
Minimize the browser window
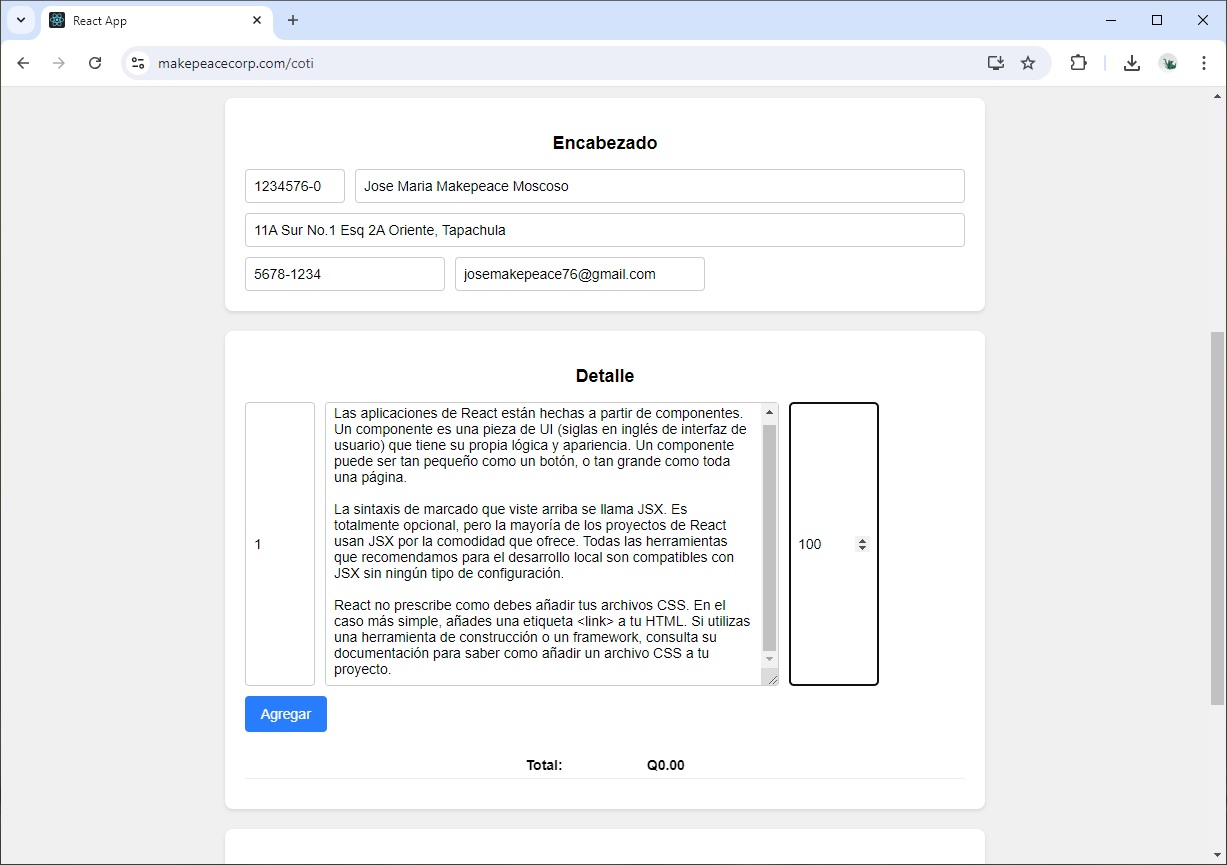1111,20
